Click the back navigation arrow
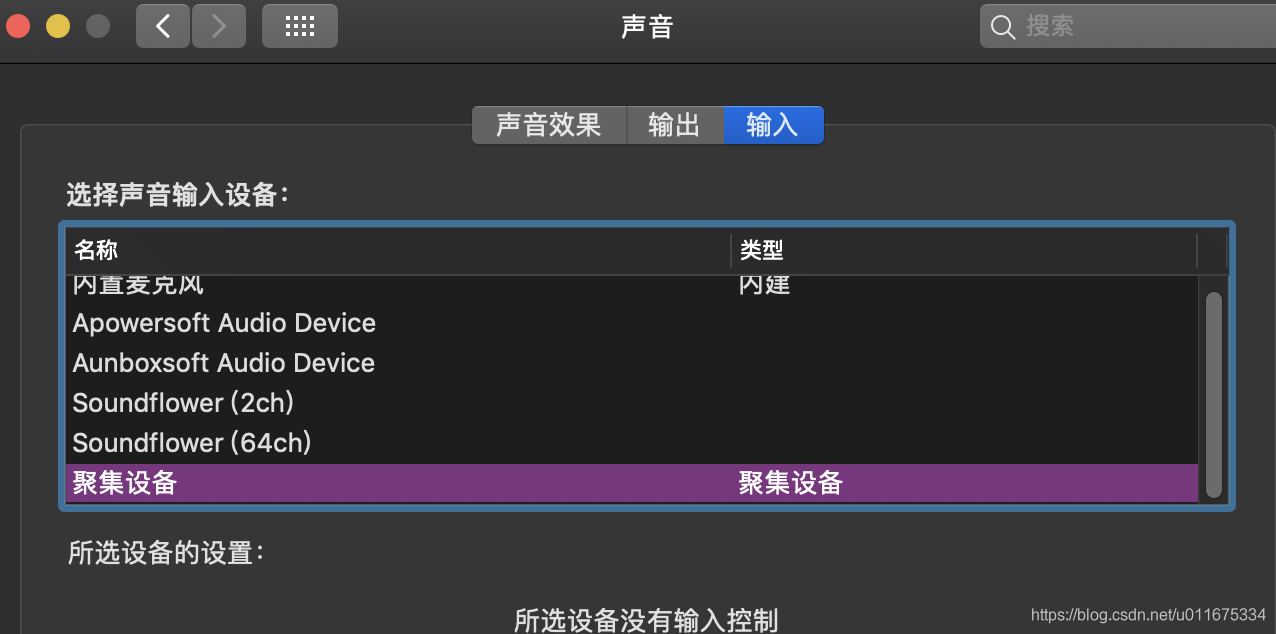1276x634 pixels. point(163,26)
